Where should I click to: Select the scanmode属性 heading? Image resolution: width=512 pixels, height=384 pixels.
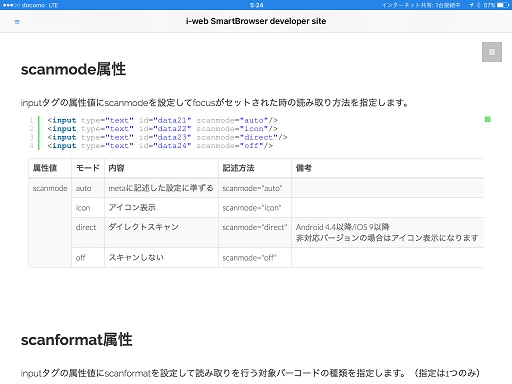[x=73, y=69]
